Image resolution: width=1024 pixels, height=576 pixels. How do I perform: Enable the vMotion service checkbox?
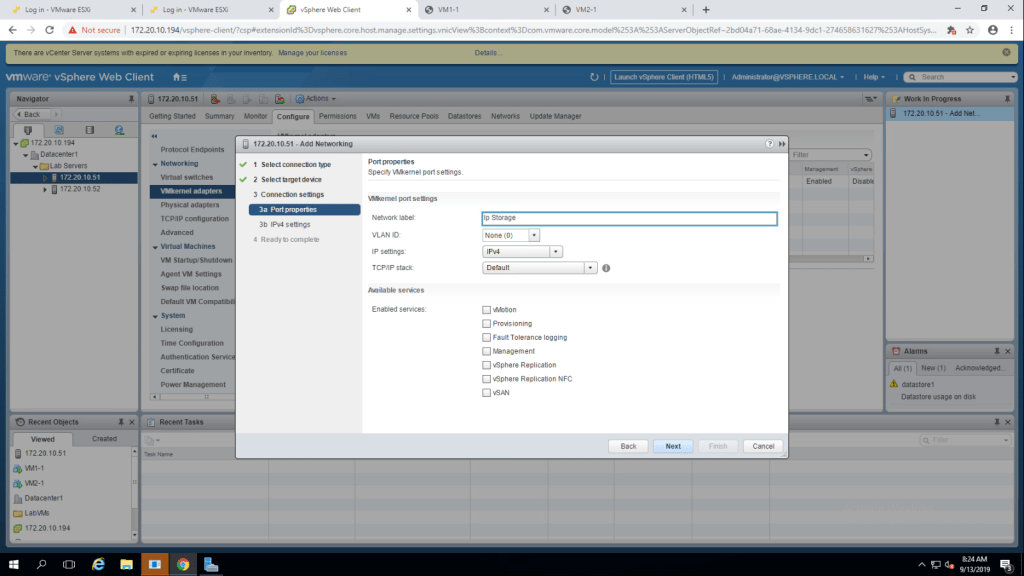pyautogui.click(x=486, y=310)
